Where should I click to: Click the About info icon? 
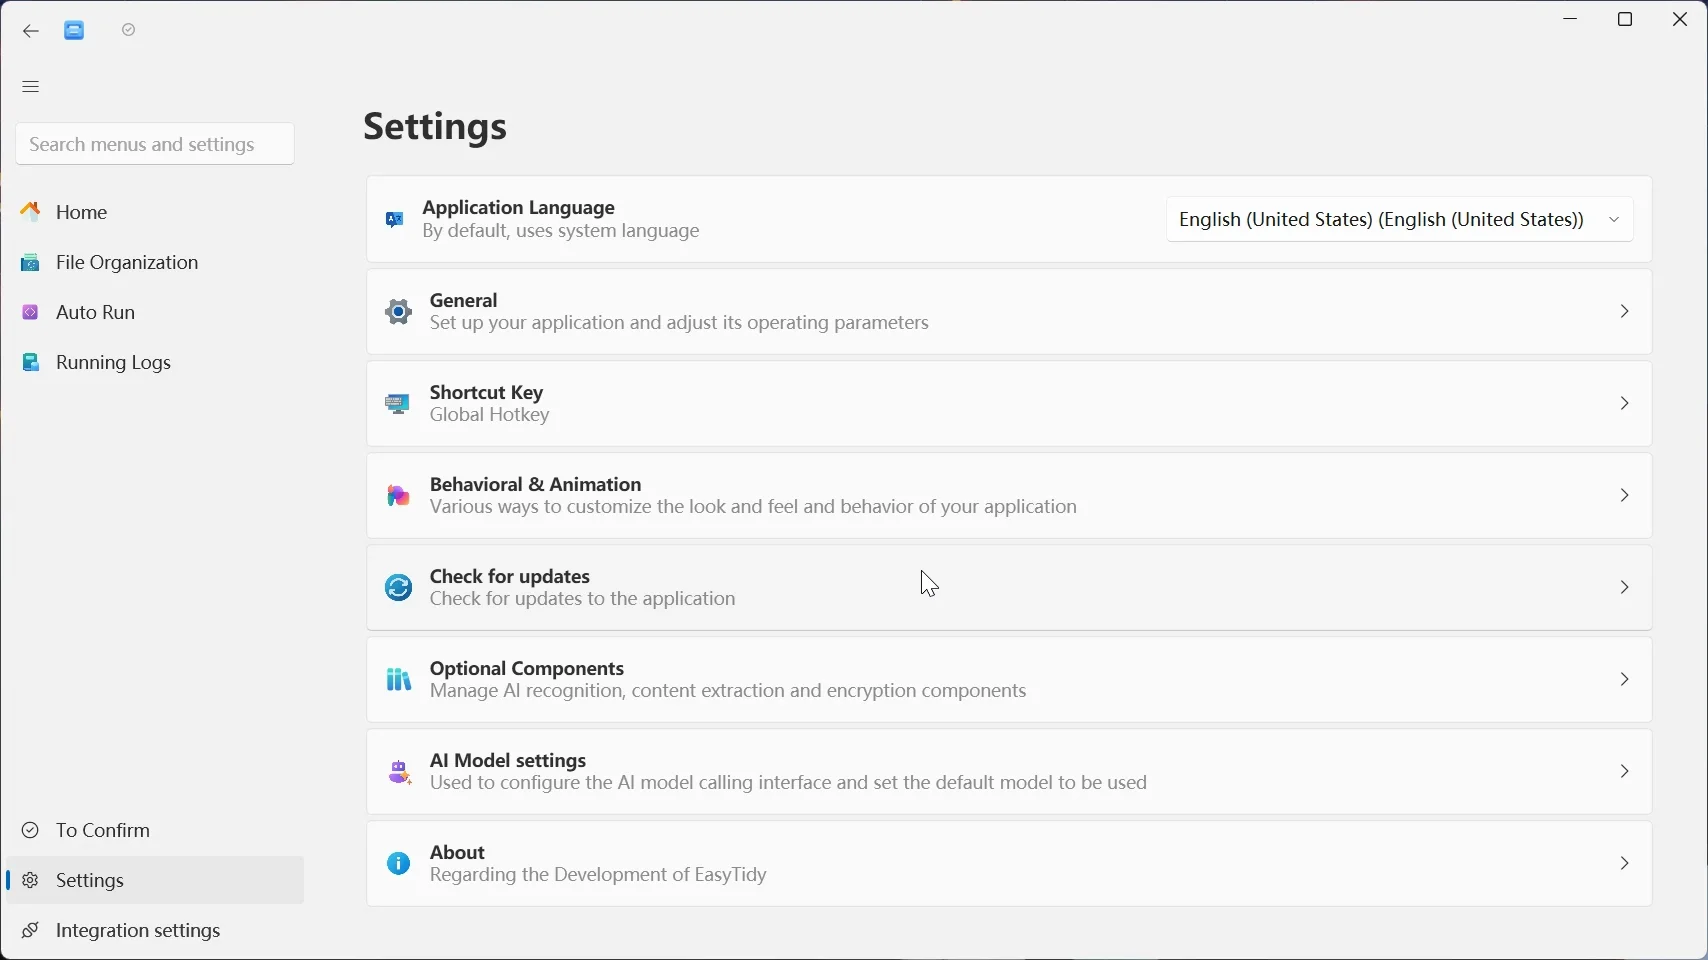click(398, 864)
